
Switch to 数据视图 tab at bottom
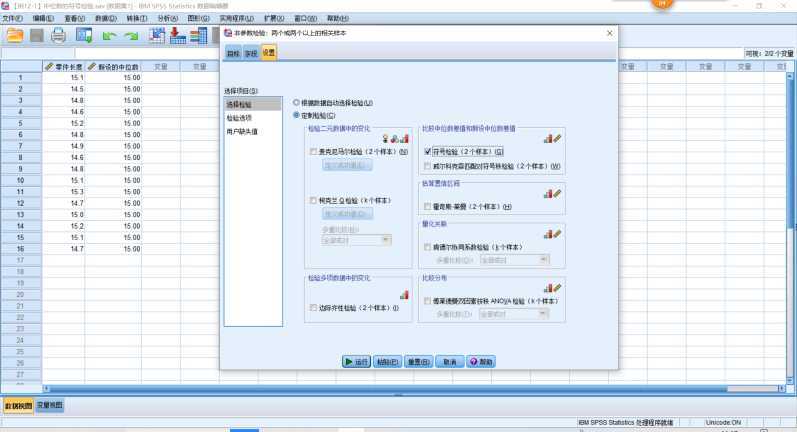18,406
